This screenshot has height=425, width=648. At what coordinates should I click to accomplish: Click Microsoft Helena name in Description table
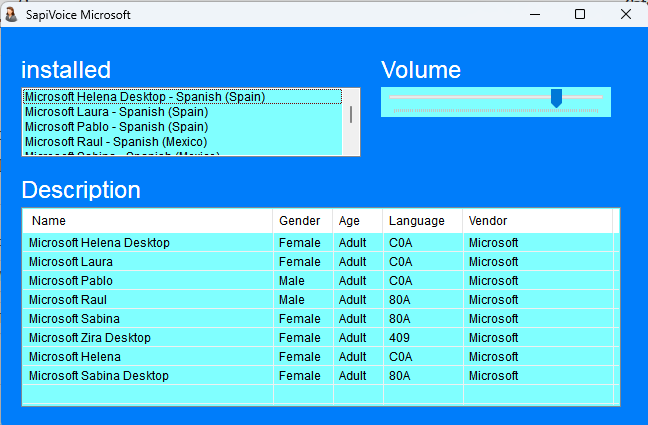pyautogui.click(x=75, y=357)
